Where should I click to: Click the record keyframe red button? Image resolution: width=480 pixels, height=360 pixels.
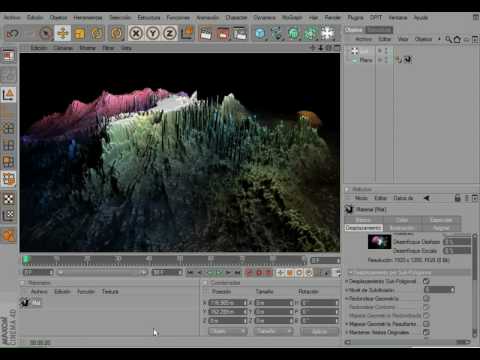tap(249, 273)
